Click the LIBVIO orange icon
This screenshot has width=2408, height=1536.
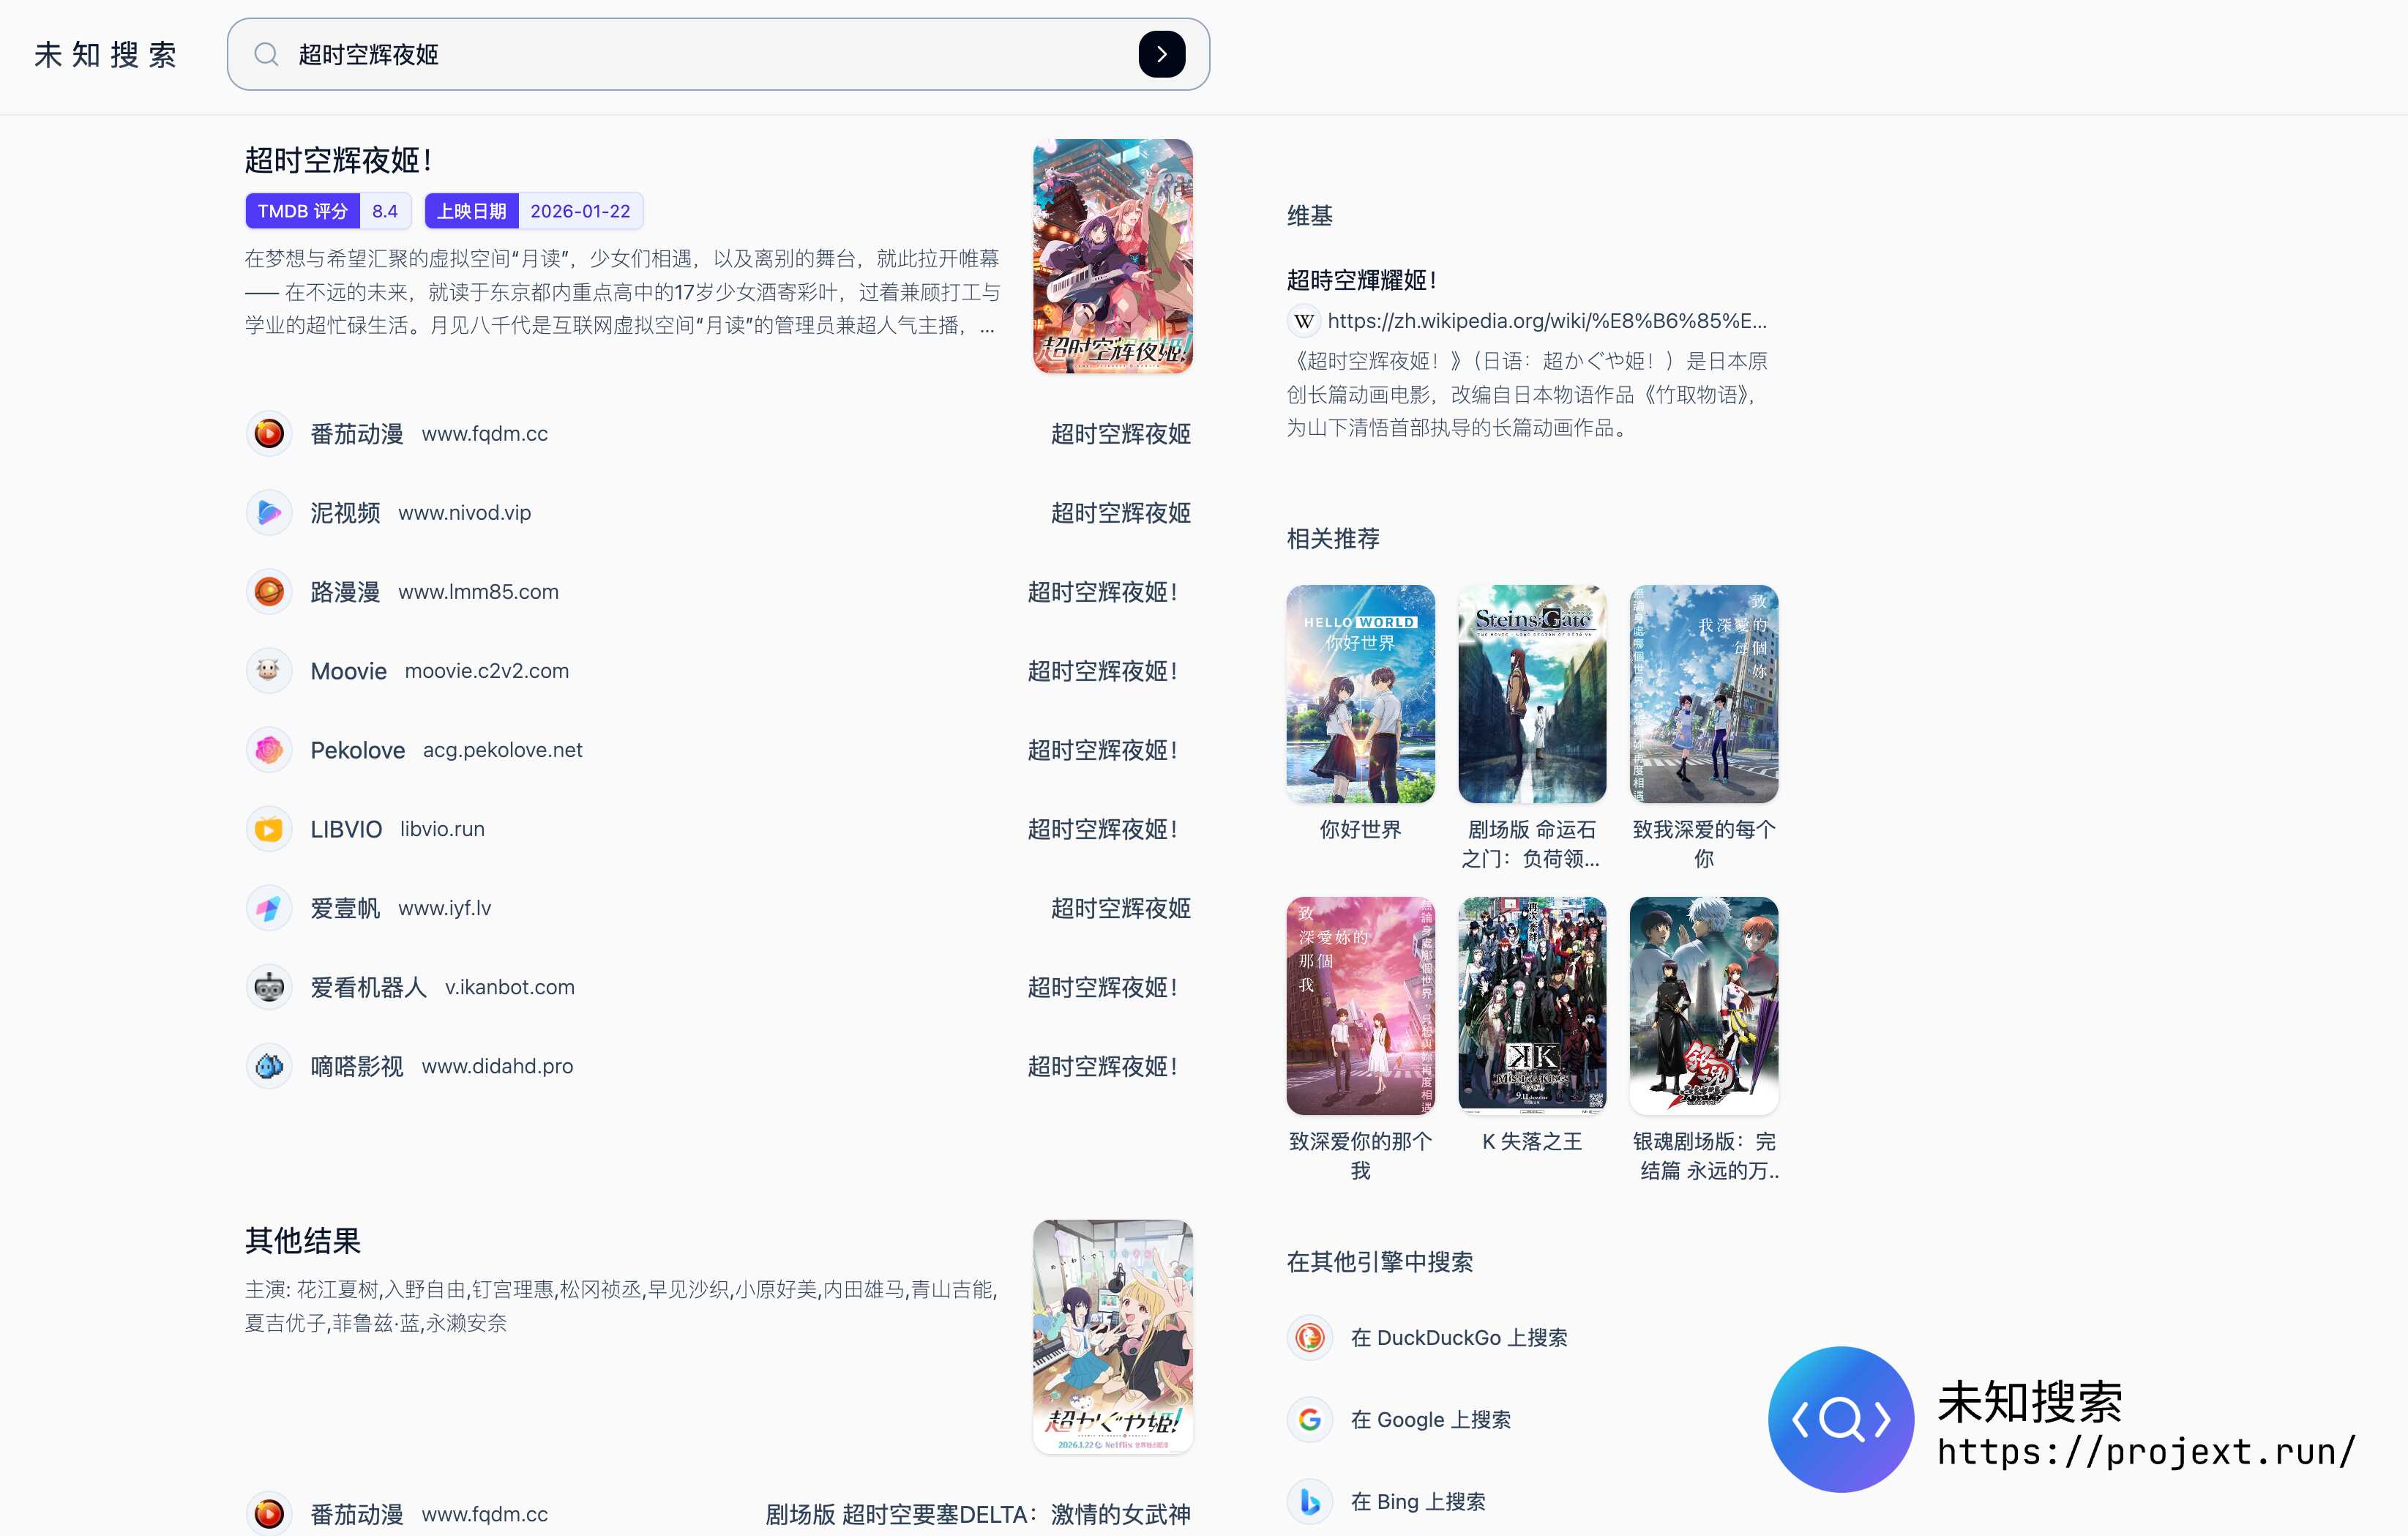(269, 829)
